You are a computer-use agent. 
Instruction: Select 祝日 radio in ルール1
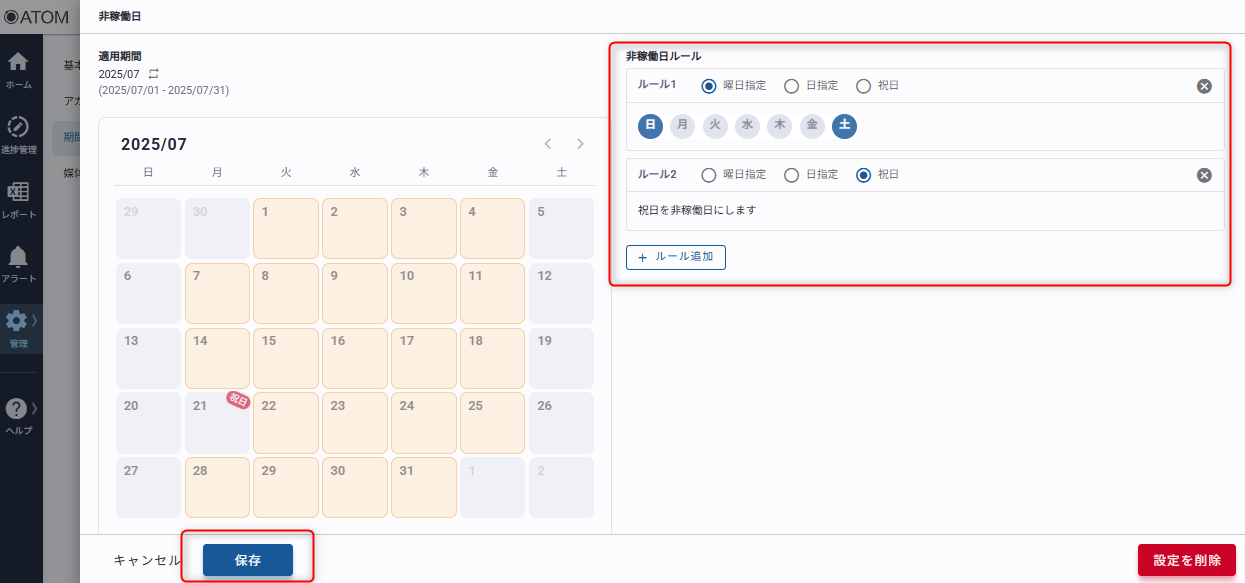(863, 86)
